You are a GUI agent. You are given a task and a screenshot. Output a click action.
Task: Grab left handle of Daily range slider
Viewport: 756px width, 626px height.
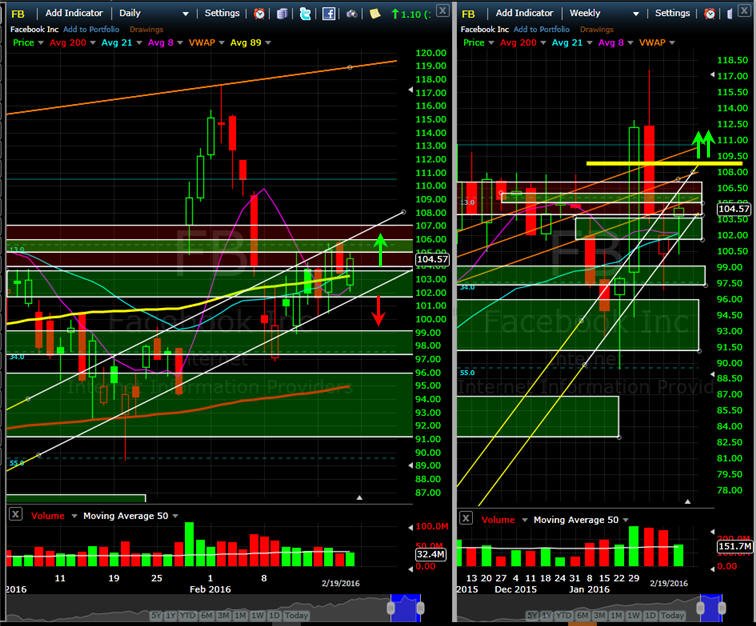391,608
